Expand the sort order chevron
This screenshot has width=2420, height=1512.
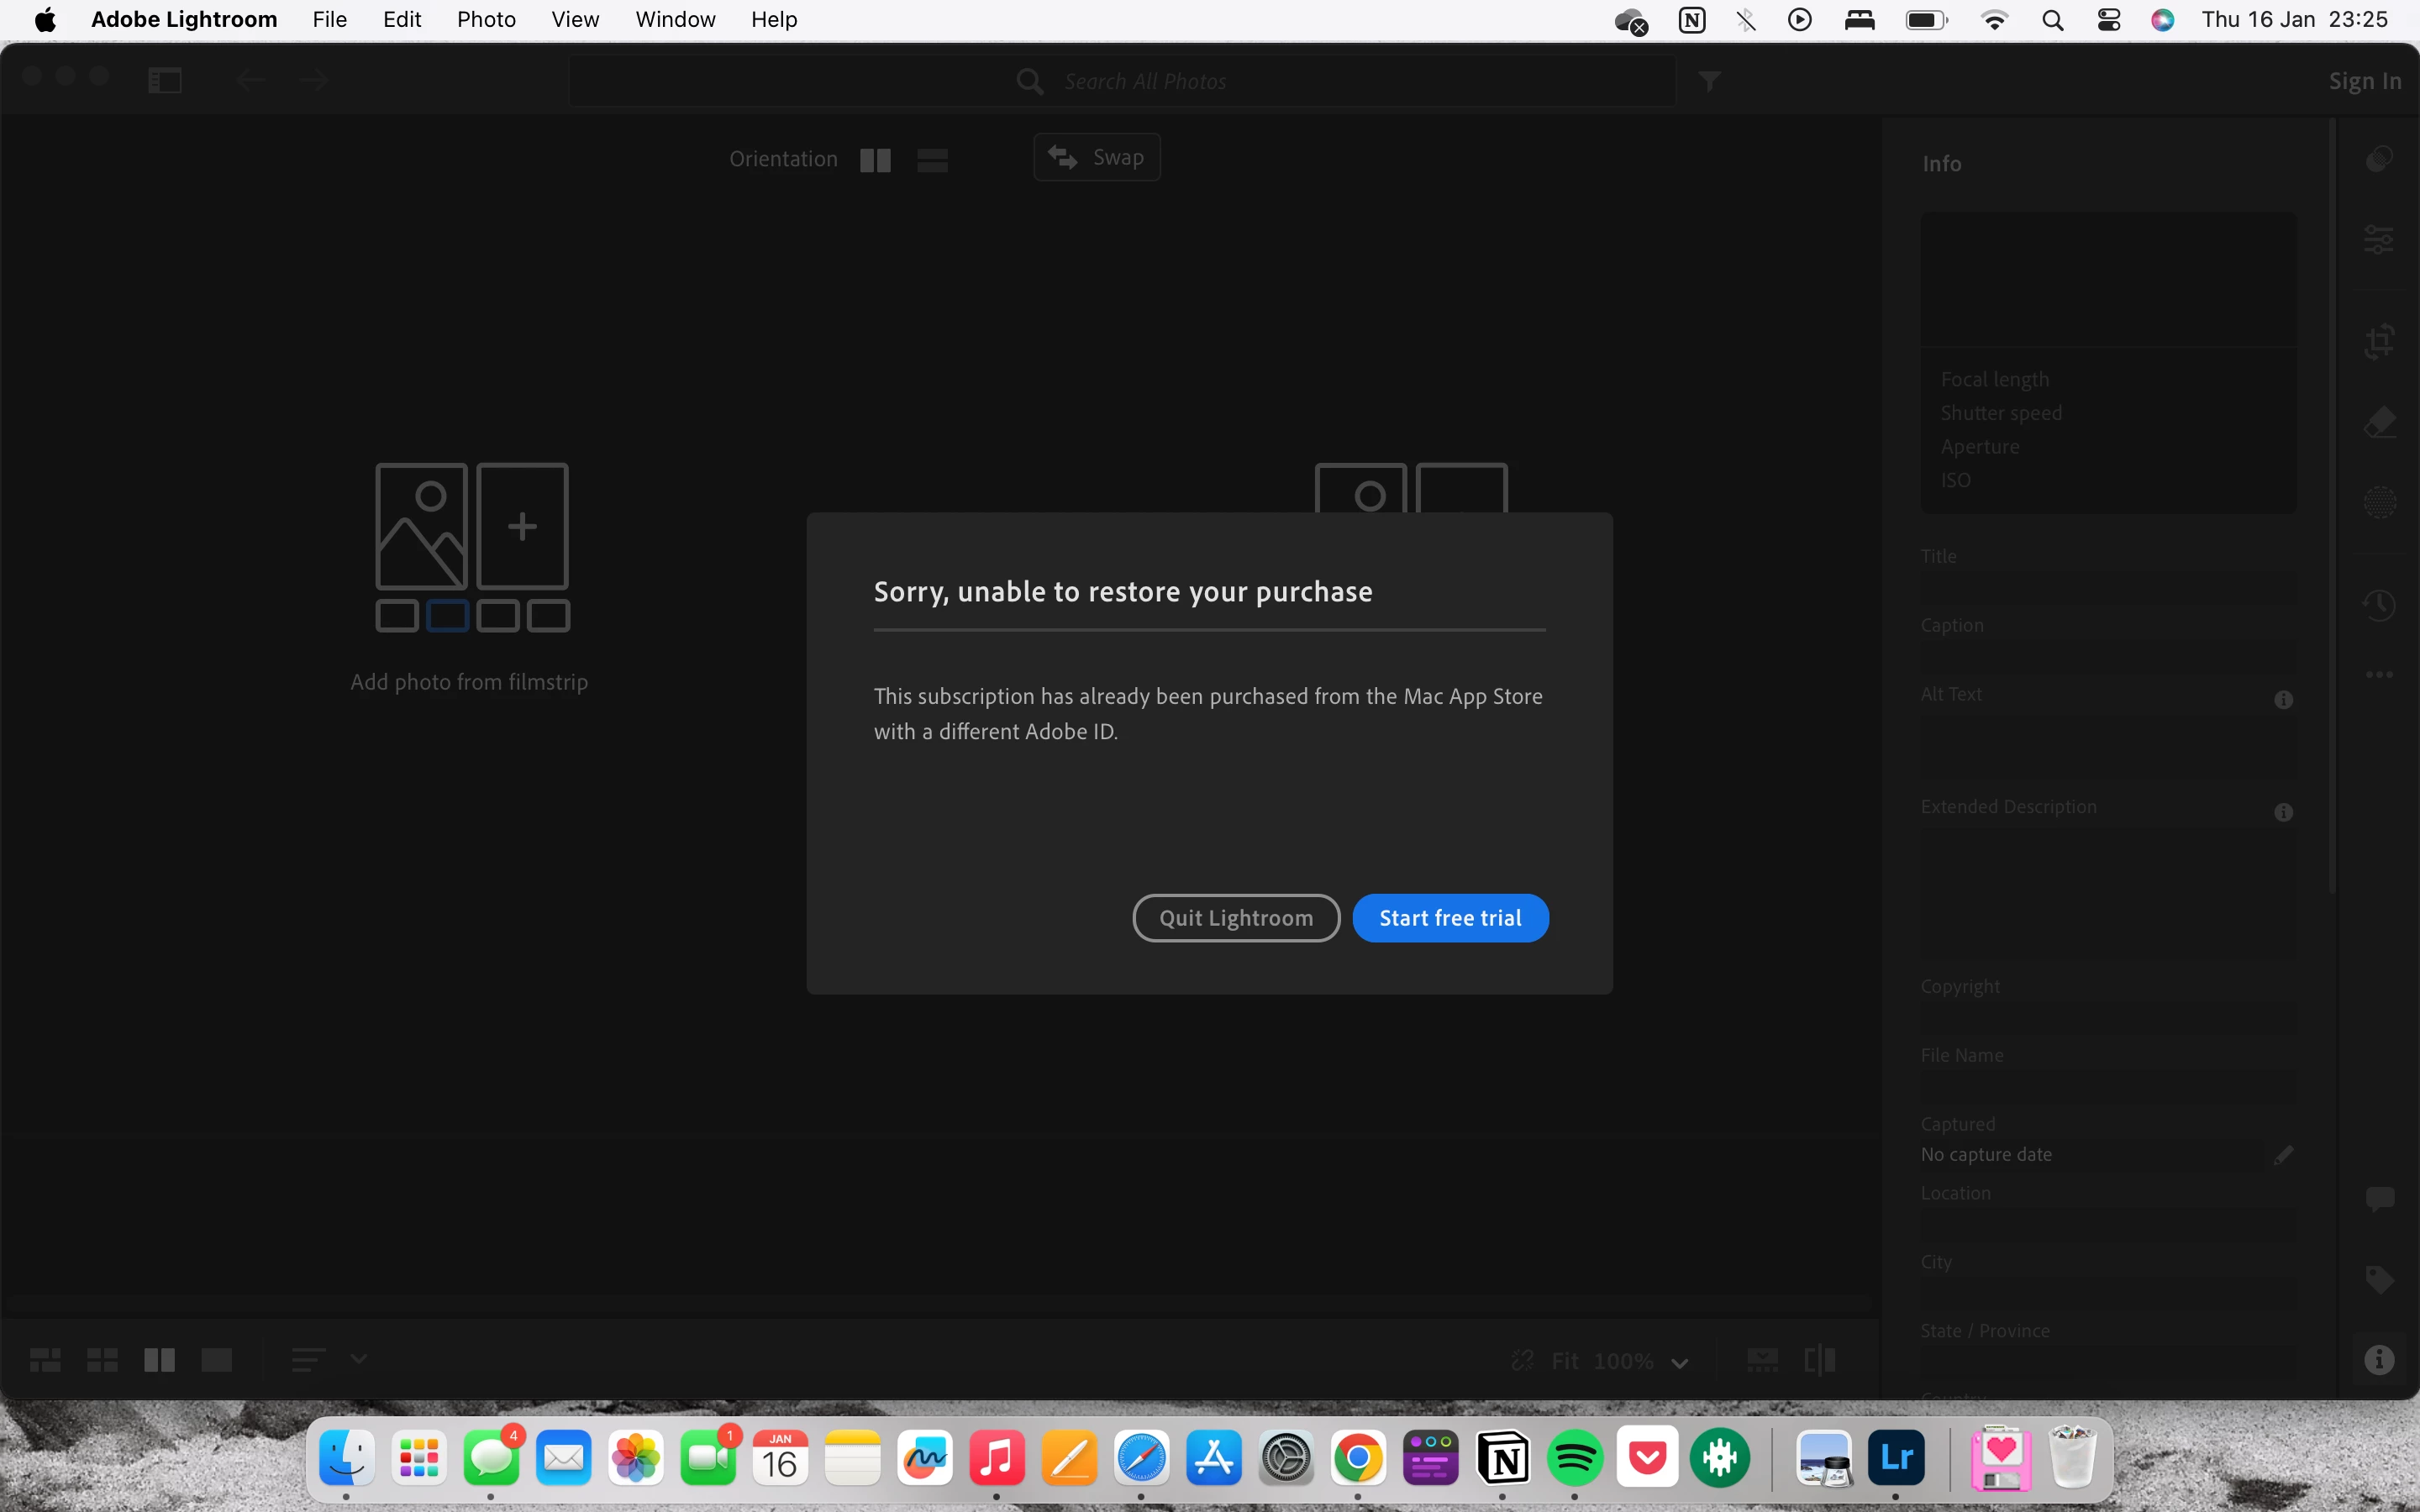pyautogui.click(x=359, y=1359)
